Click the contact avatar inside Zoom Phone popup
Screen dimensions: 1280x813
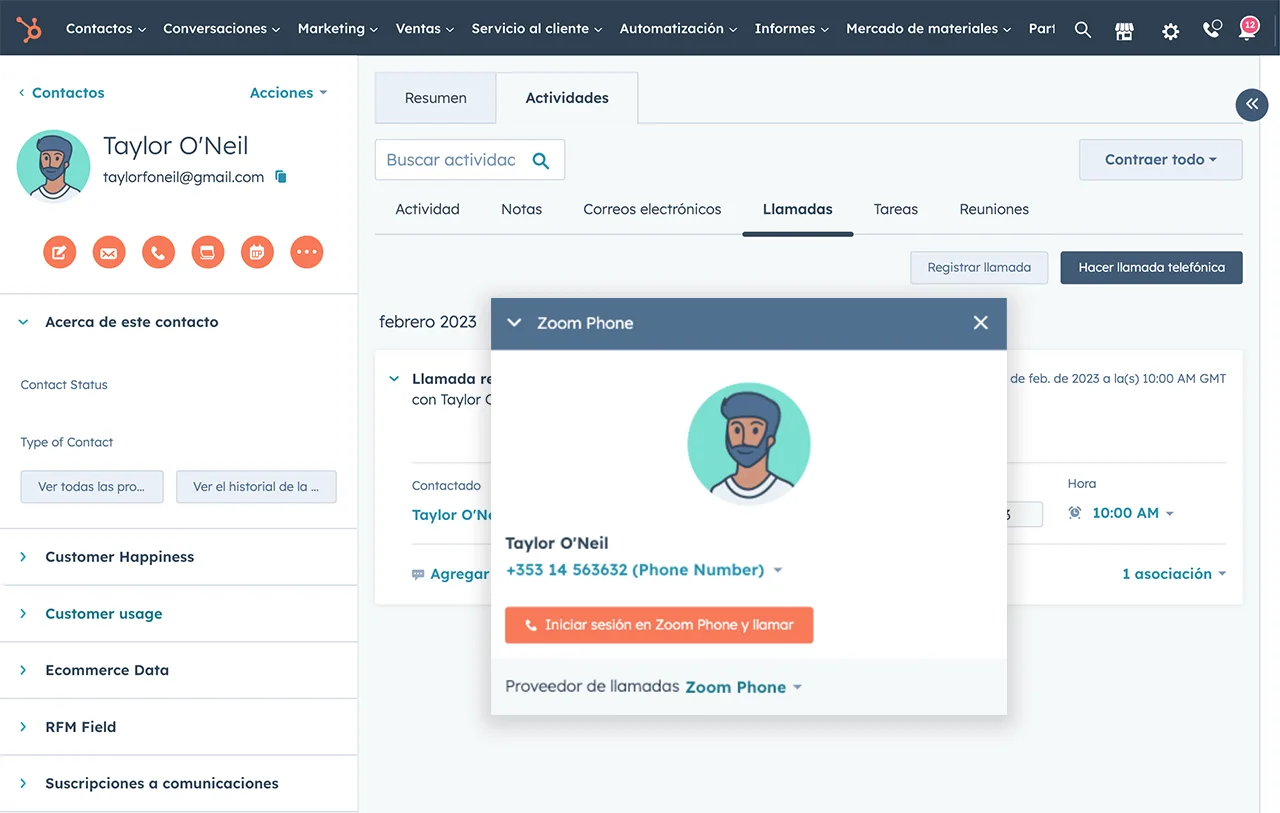coord(749,444)
